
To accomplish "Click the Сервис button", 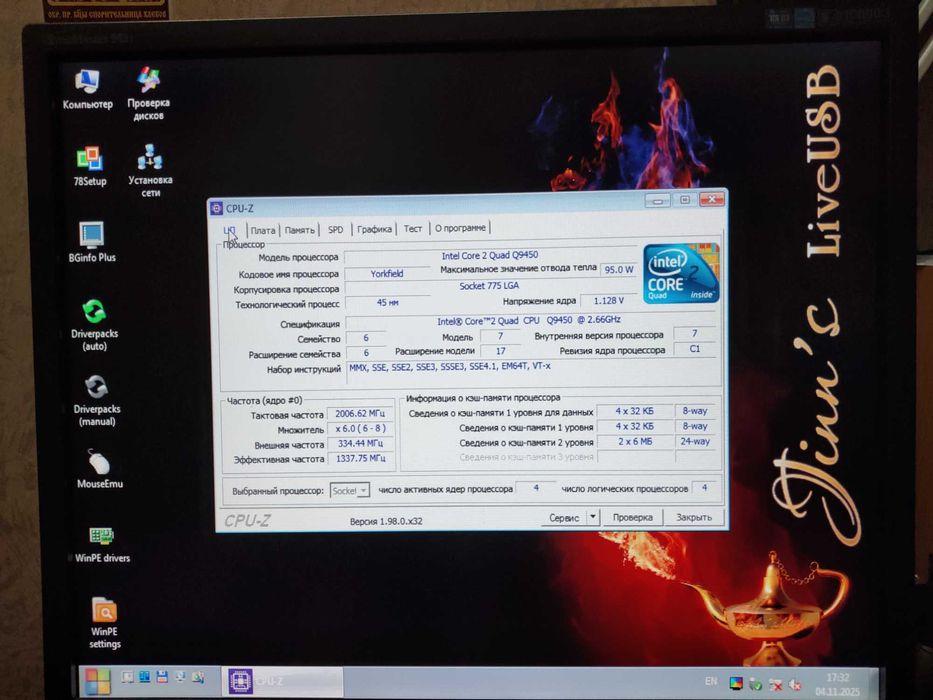I will coord(563,518).
